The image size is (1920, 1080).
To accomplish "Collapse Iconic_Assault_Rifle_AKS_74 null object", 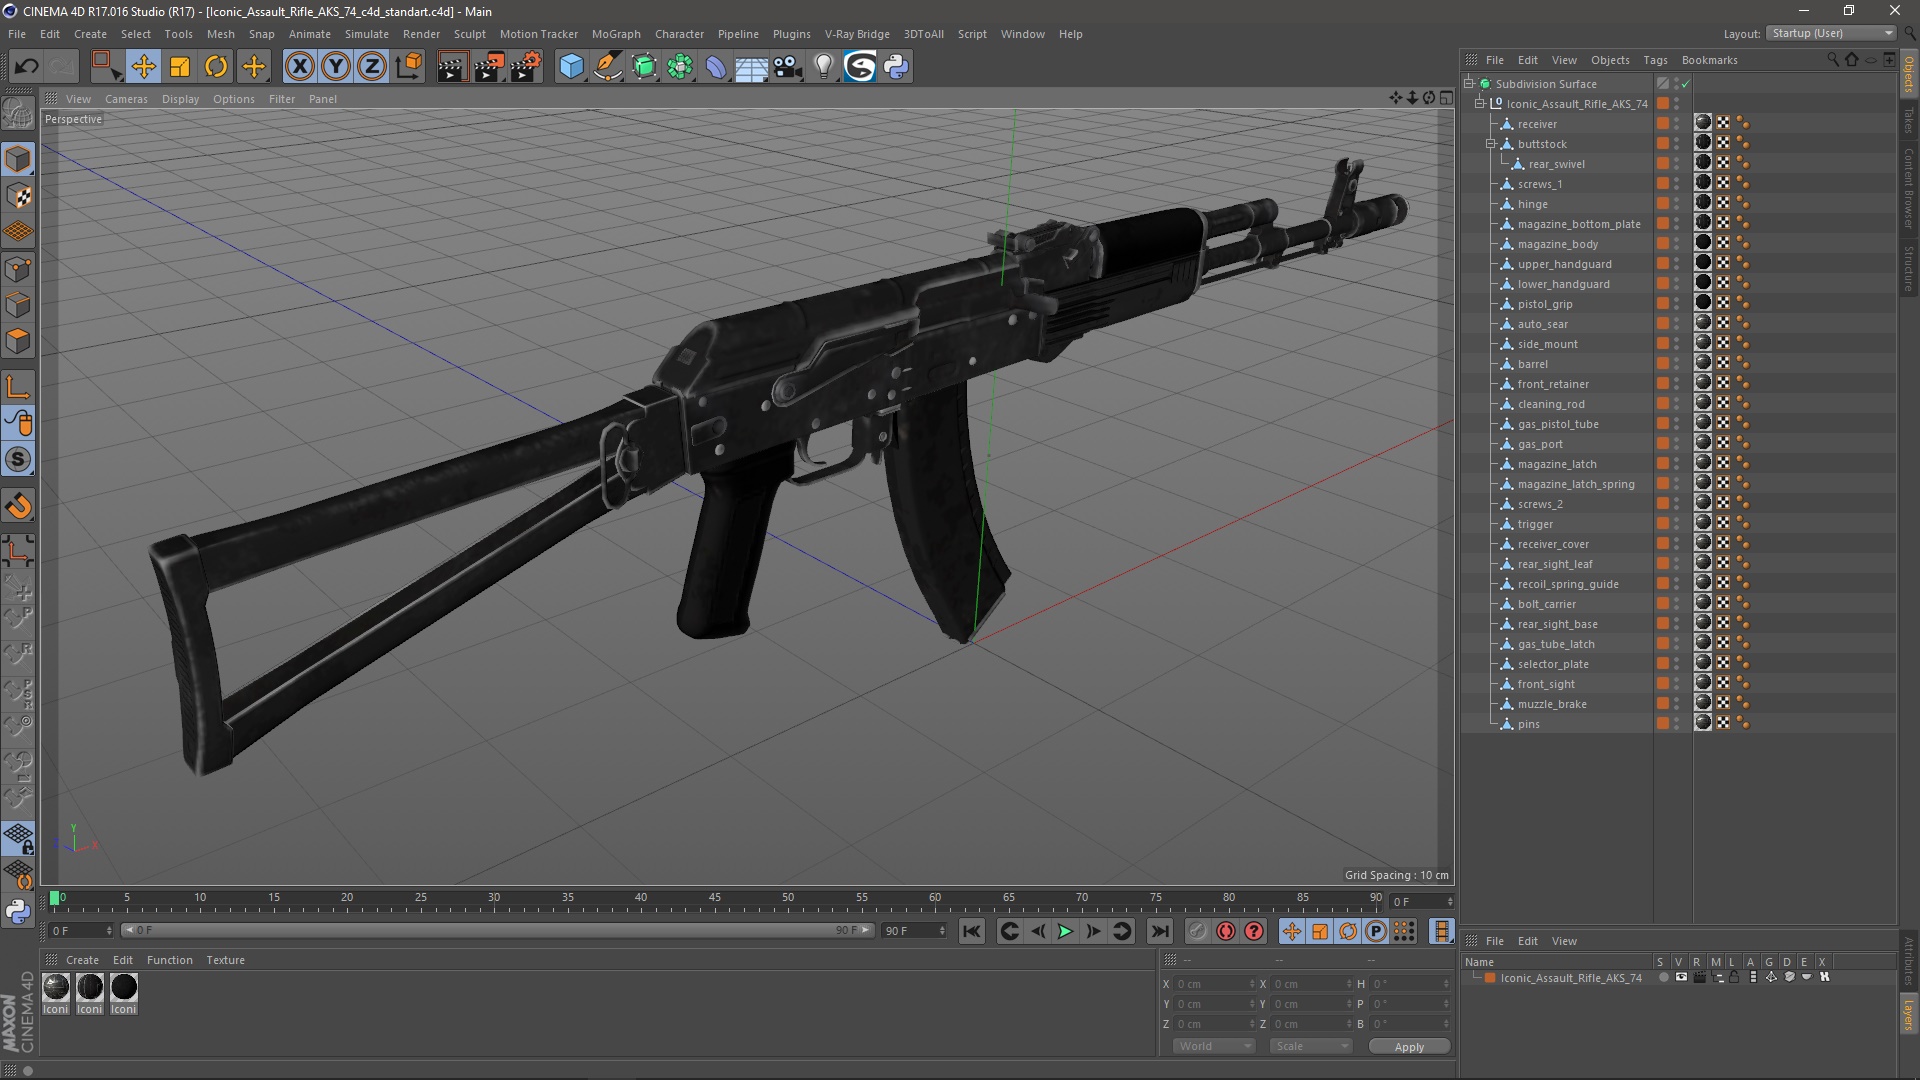I will [1480, 104].
